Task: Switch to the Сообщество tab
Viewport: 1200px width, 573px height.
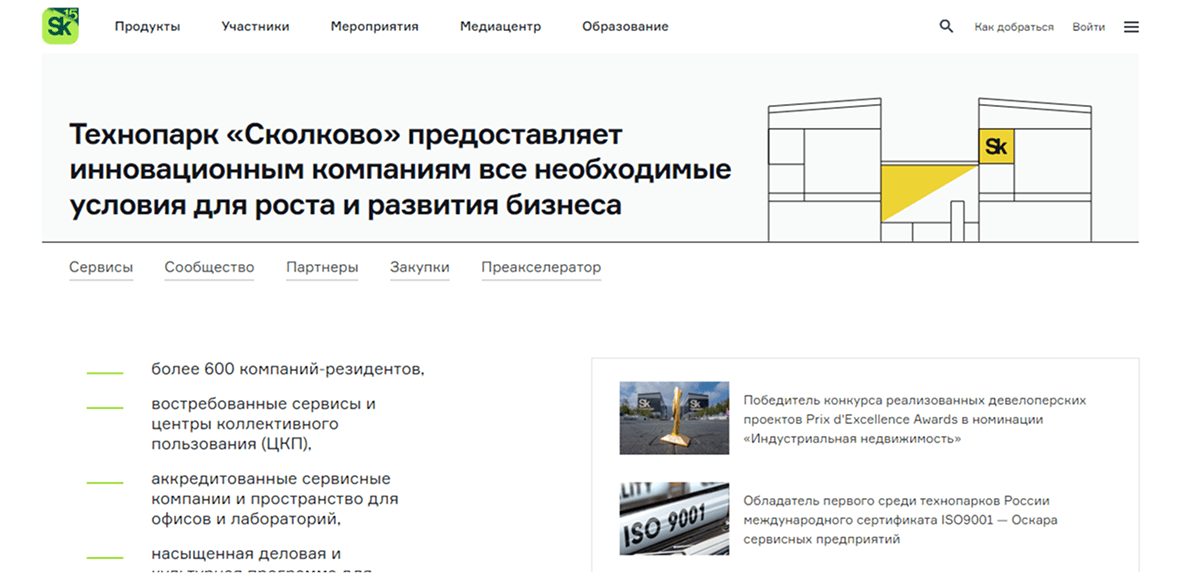Action: pos(209,268)
